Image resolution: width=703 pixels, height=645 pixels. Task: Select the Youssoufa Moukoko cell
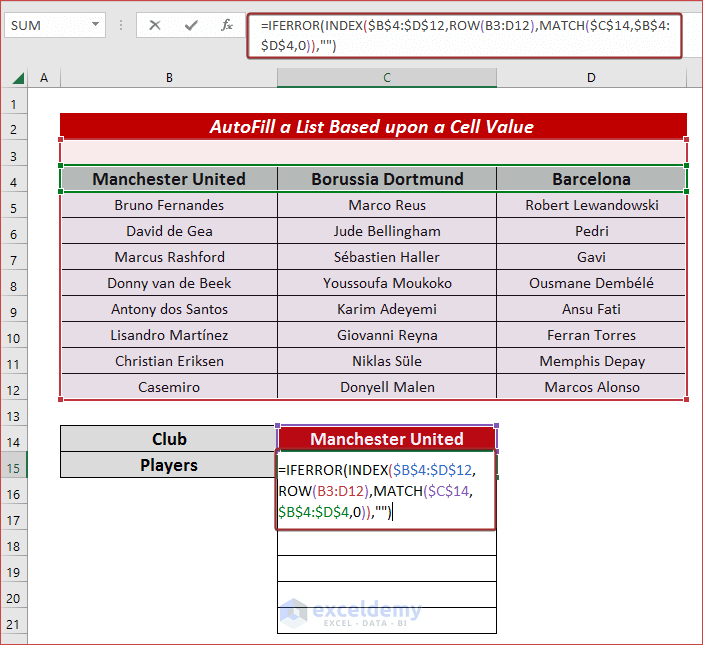pos(387,283)
